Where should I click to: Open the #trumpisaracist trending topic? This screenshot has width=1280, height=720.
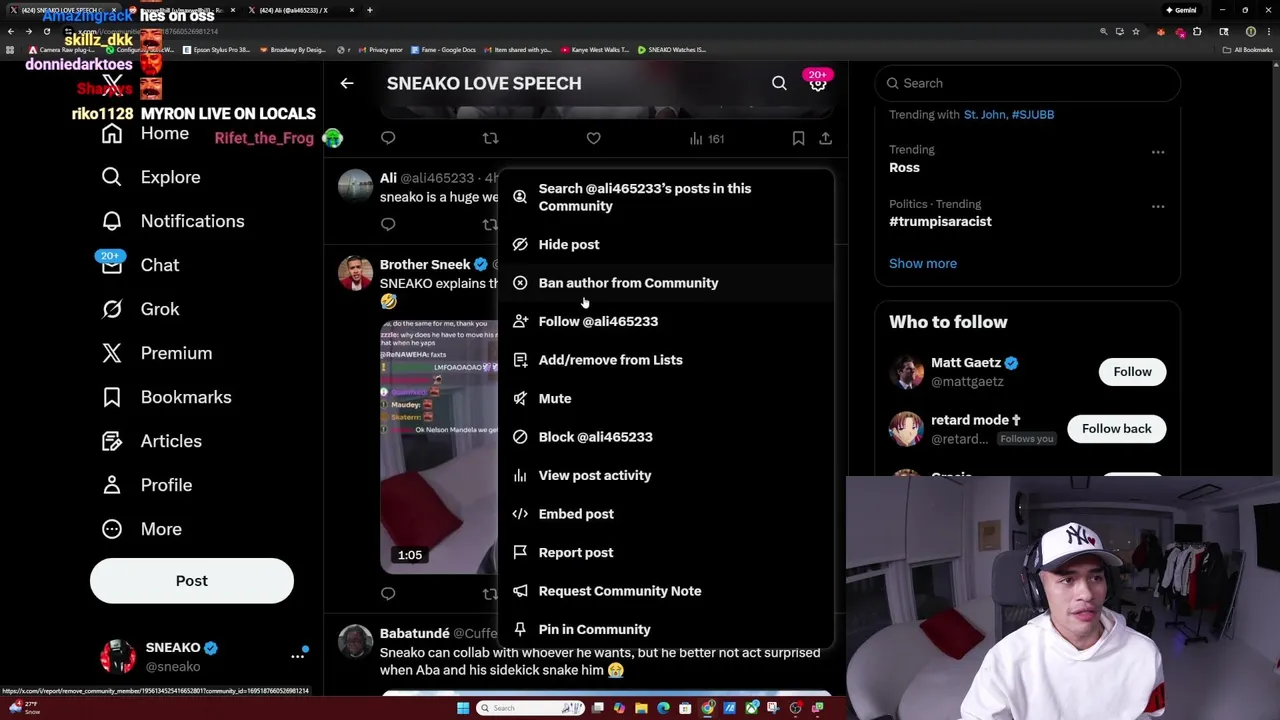pyautogui.click(x=940, y=221)
